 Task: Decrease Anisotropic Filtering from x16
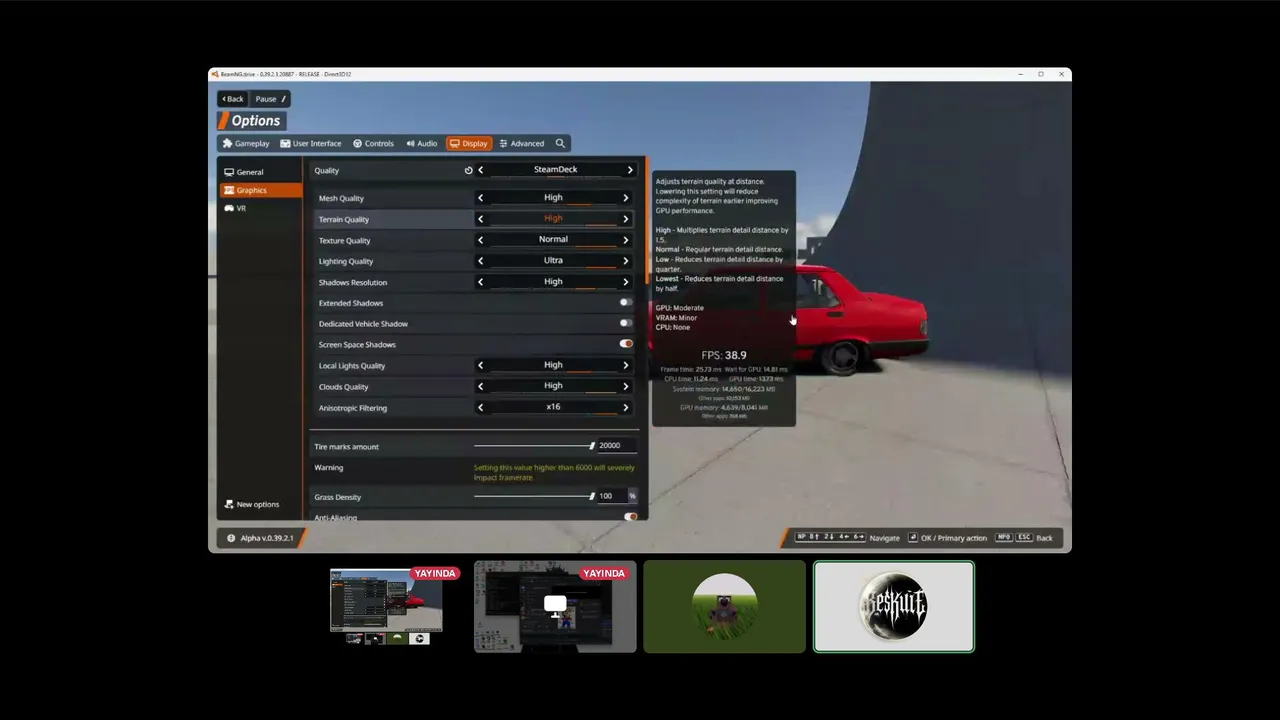(x=480, y=407)
